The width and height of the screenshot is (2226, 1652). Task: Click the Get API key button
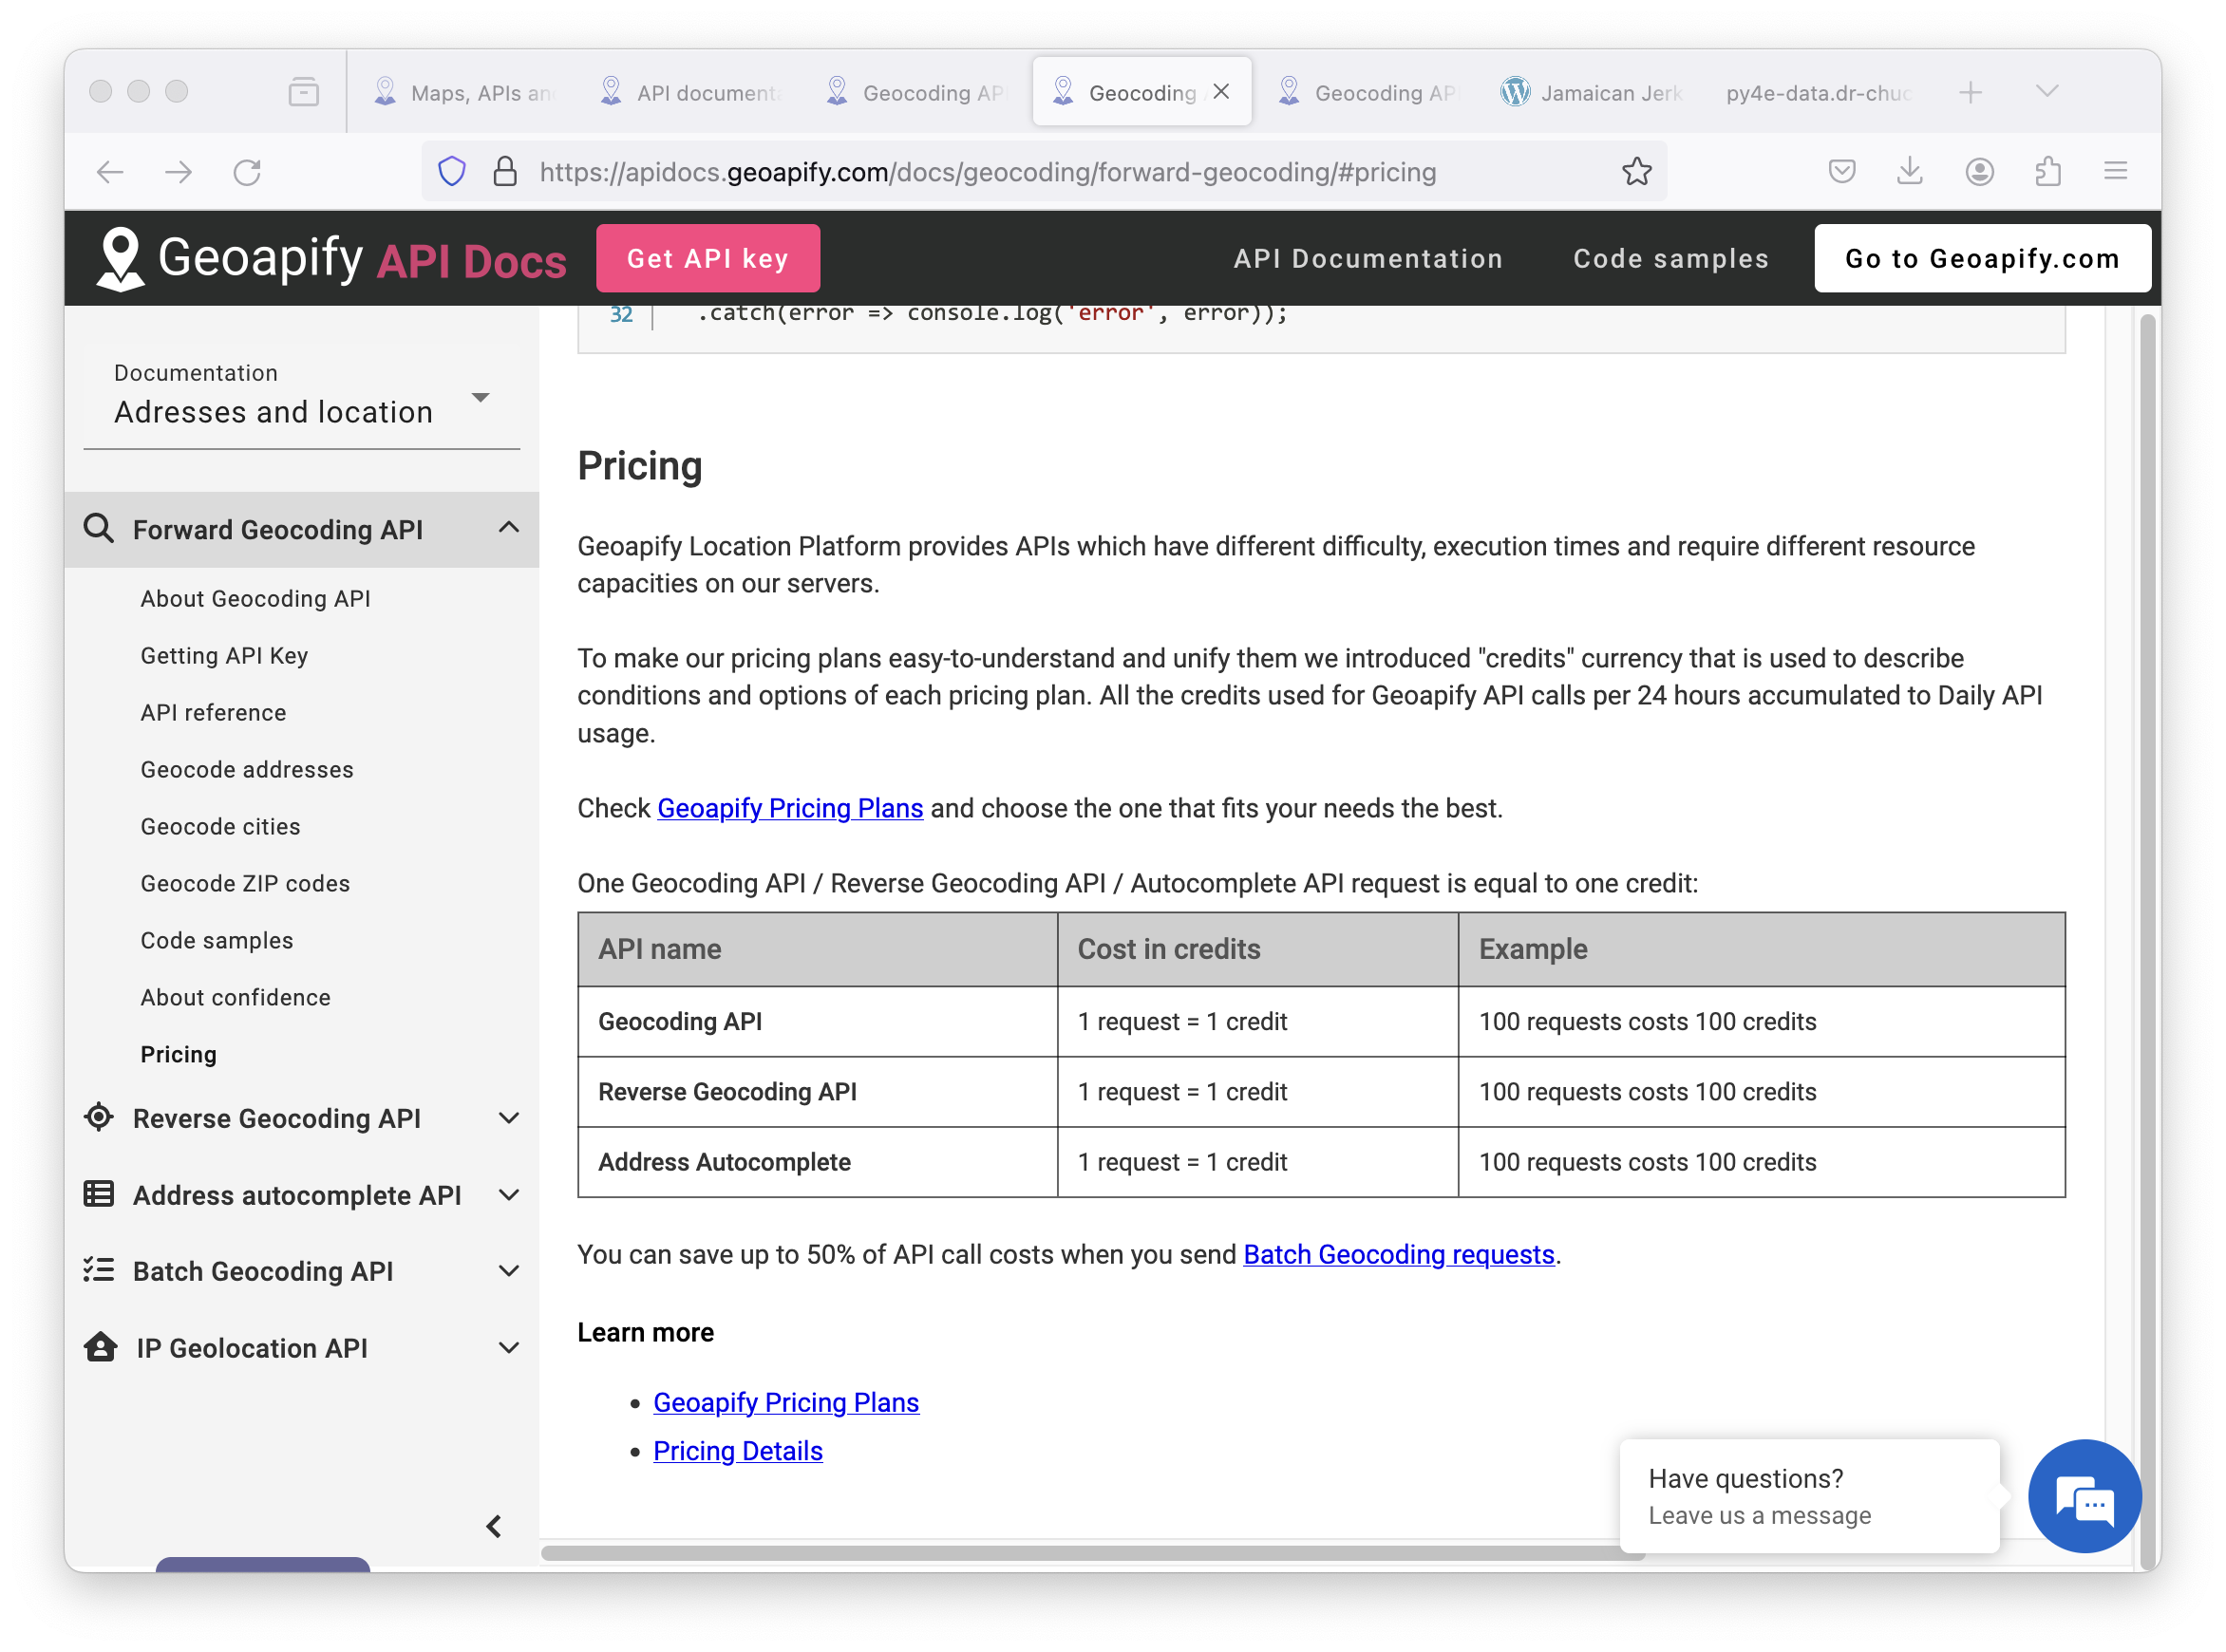[x=708, y=259]
